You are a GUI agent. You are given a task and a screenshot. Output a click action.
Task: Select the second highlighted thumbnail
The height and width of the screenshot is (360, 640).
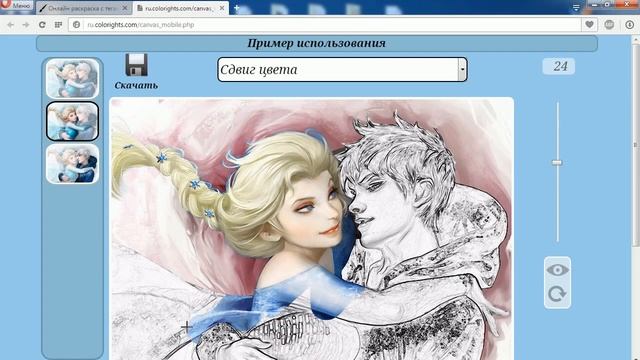pyautogui.click(x=73, y=121)
